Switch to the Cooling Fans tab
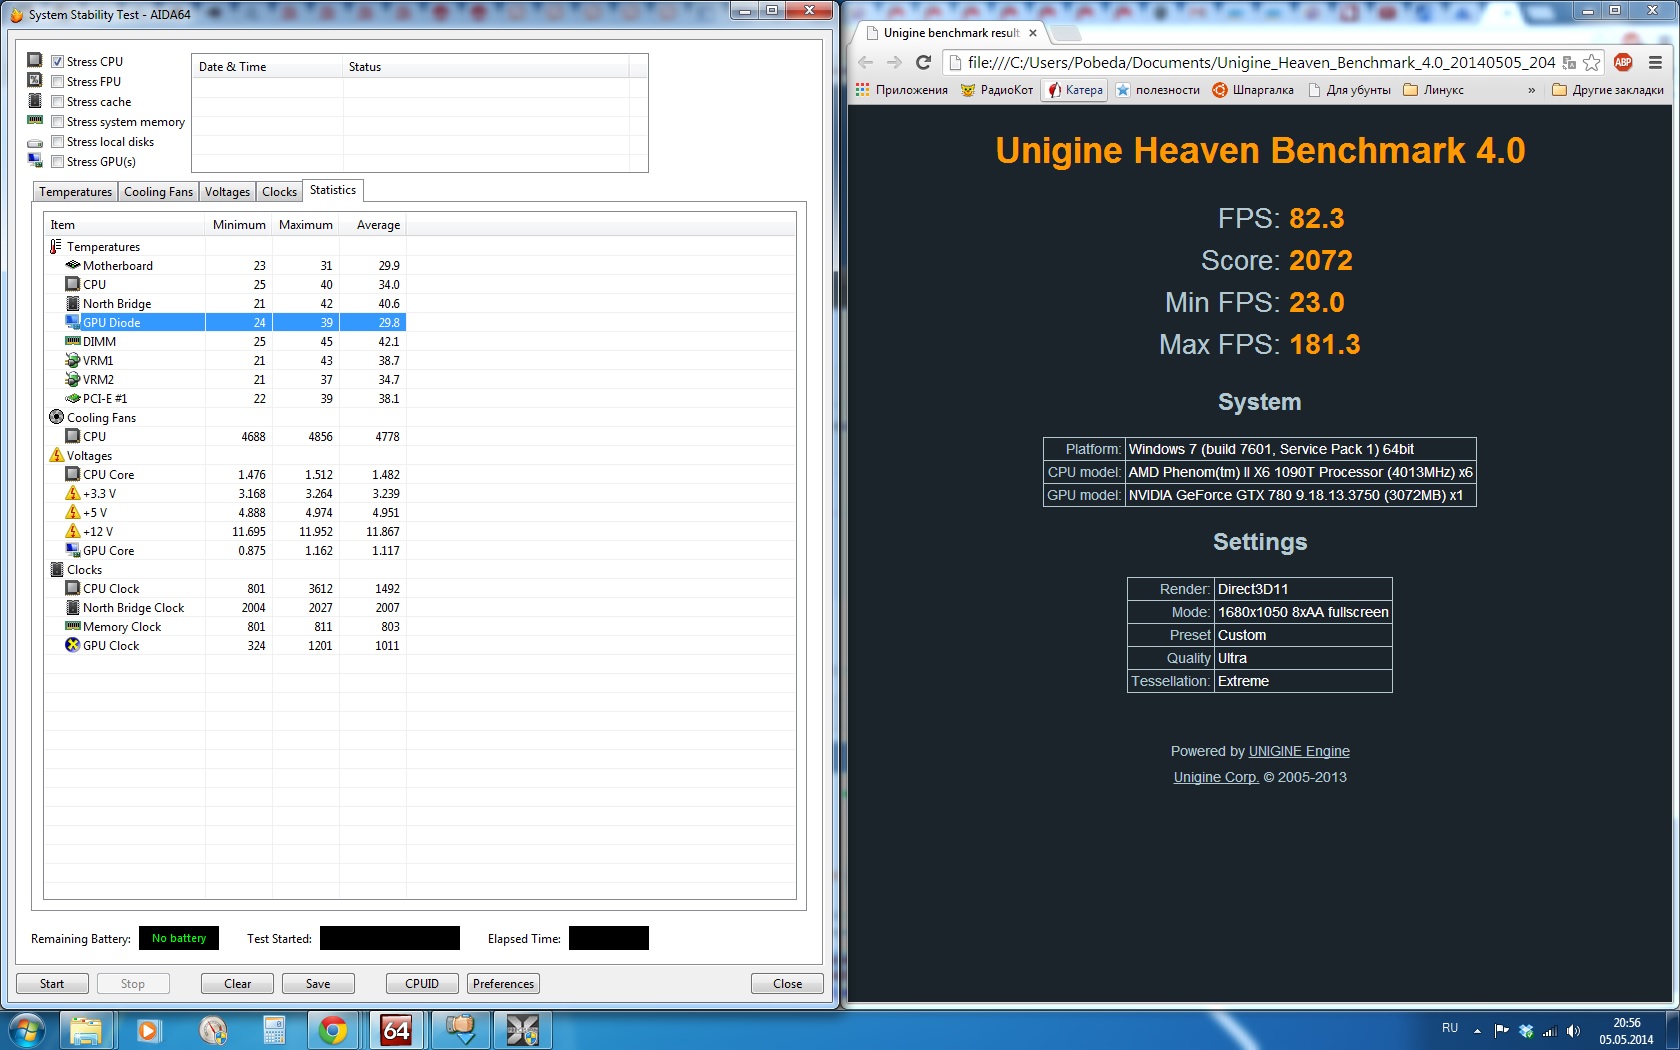Image resolution: width=1680 pixels, height=1050 pixels. [158, 192]
